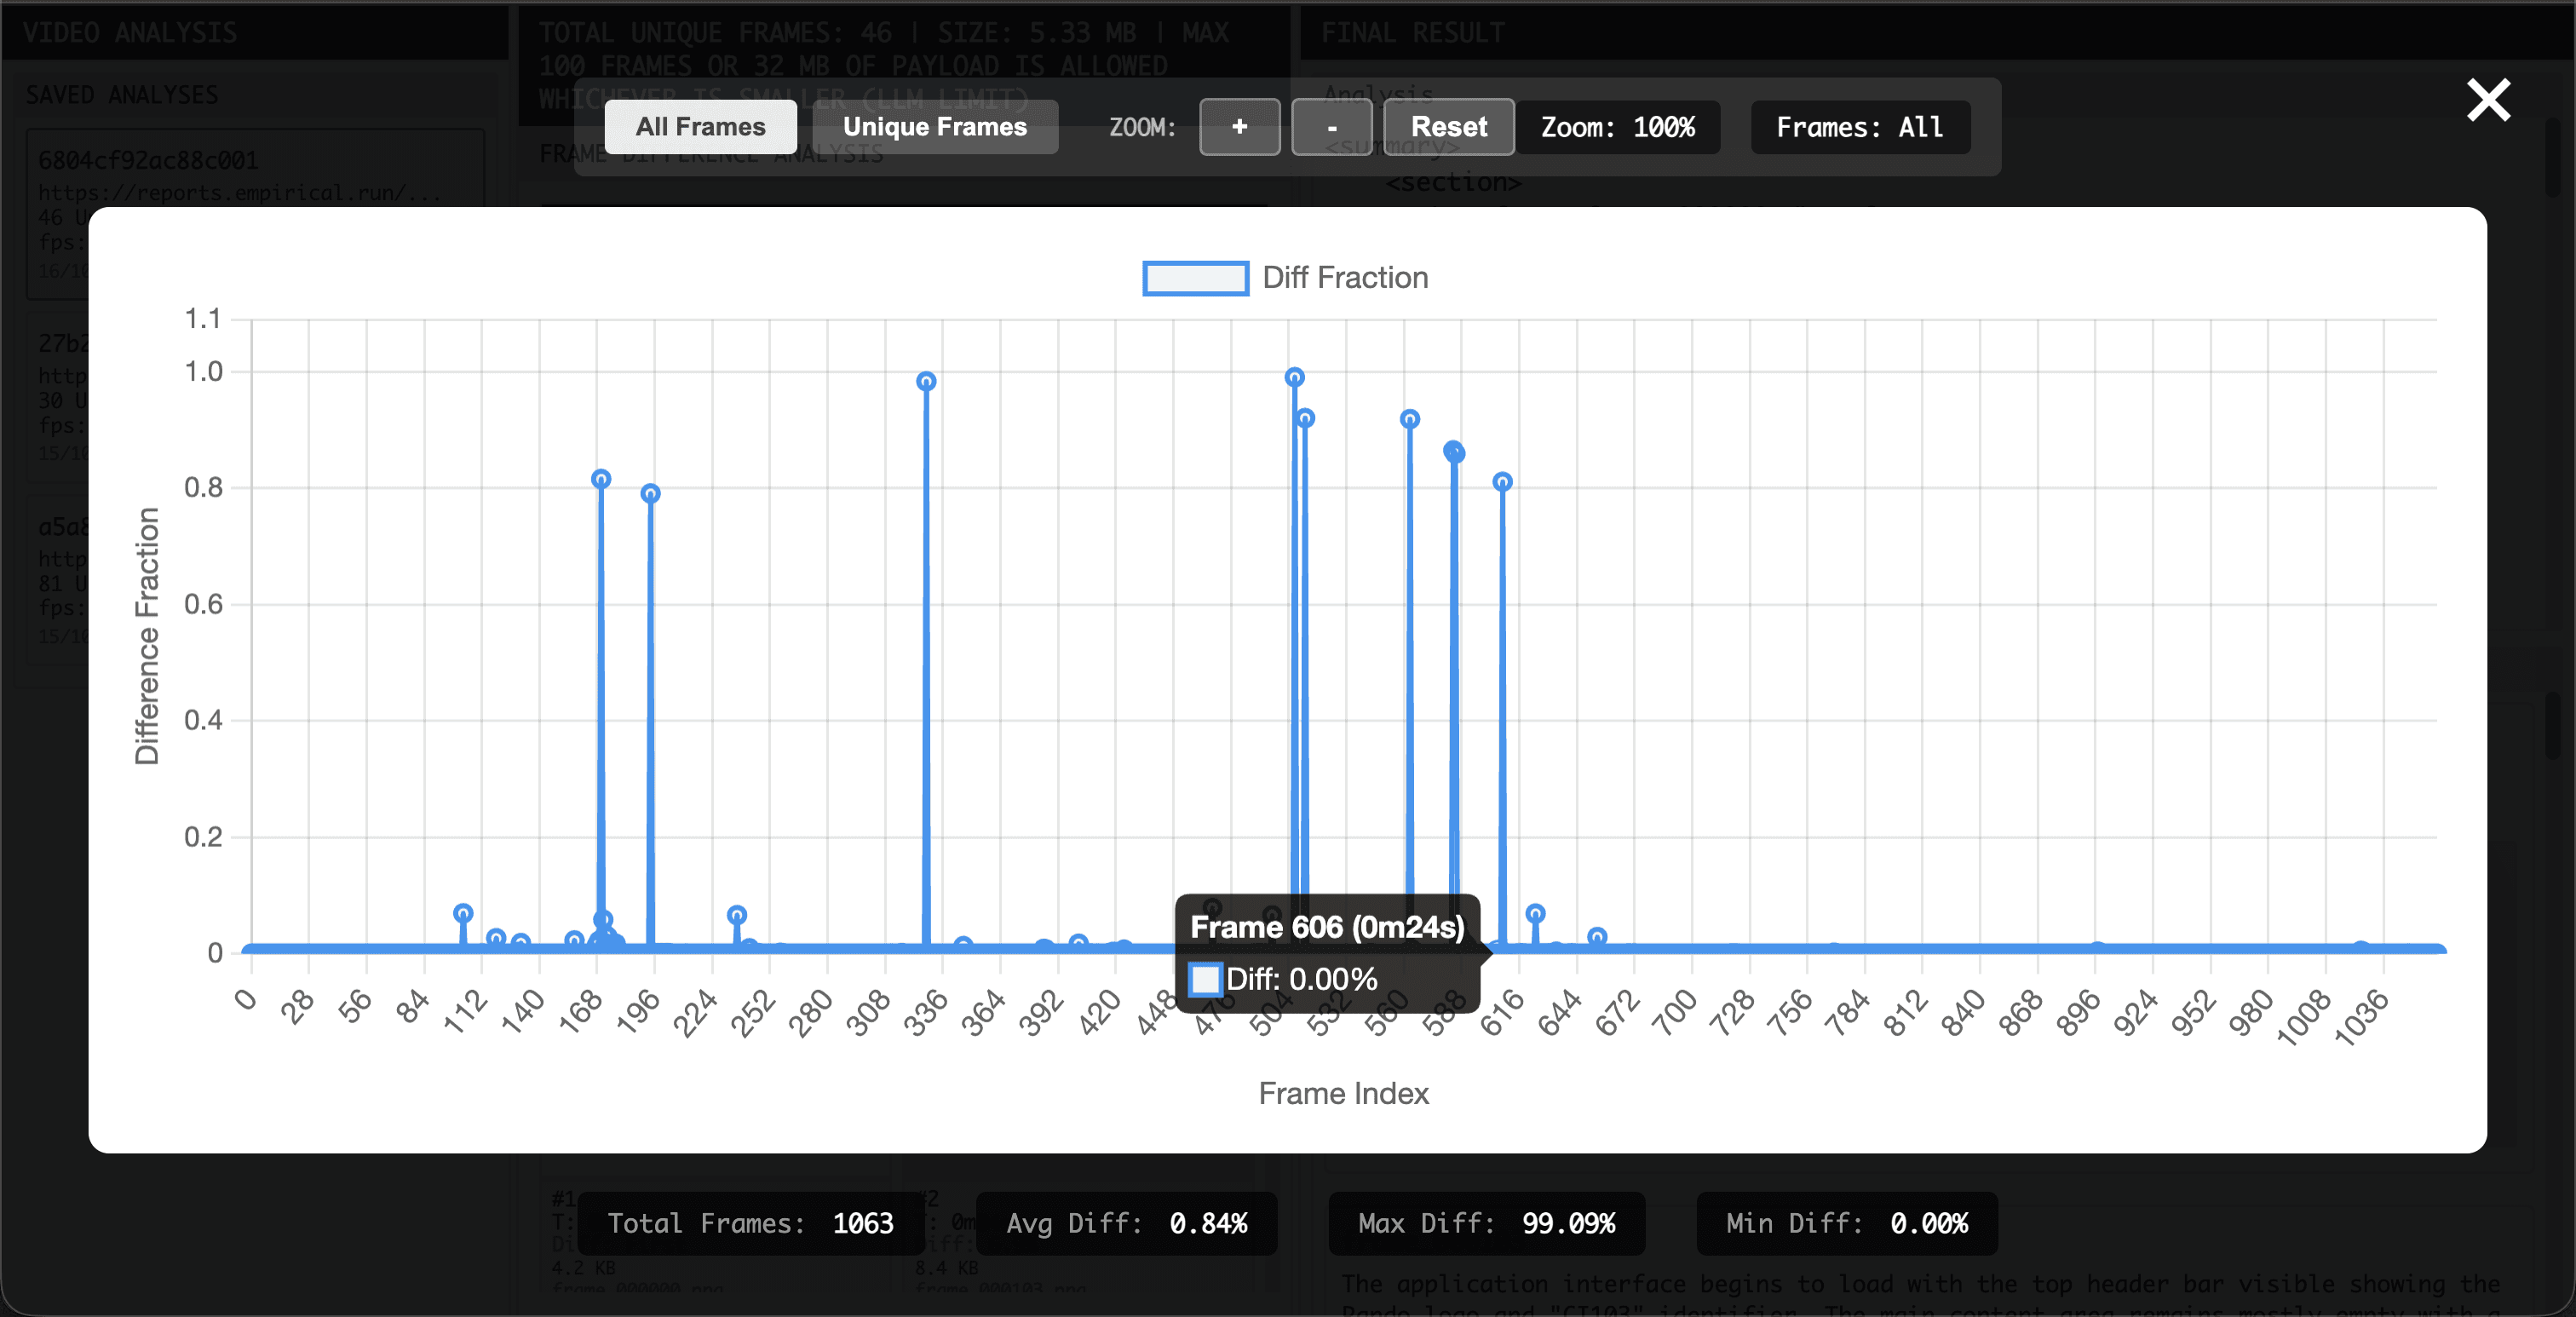Click the Diff Fraction legend color swatch

(x=1194, y=278)
